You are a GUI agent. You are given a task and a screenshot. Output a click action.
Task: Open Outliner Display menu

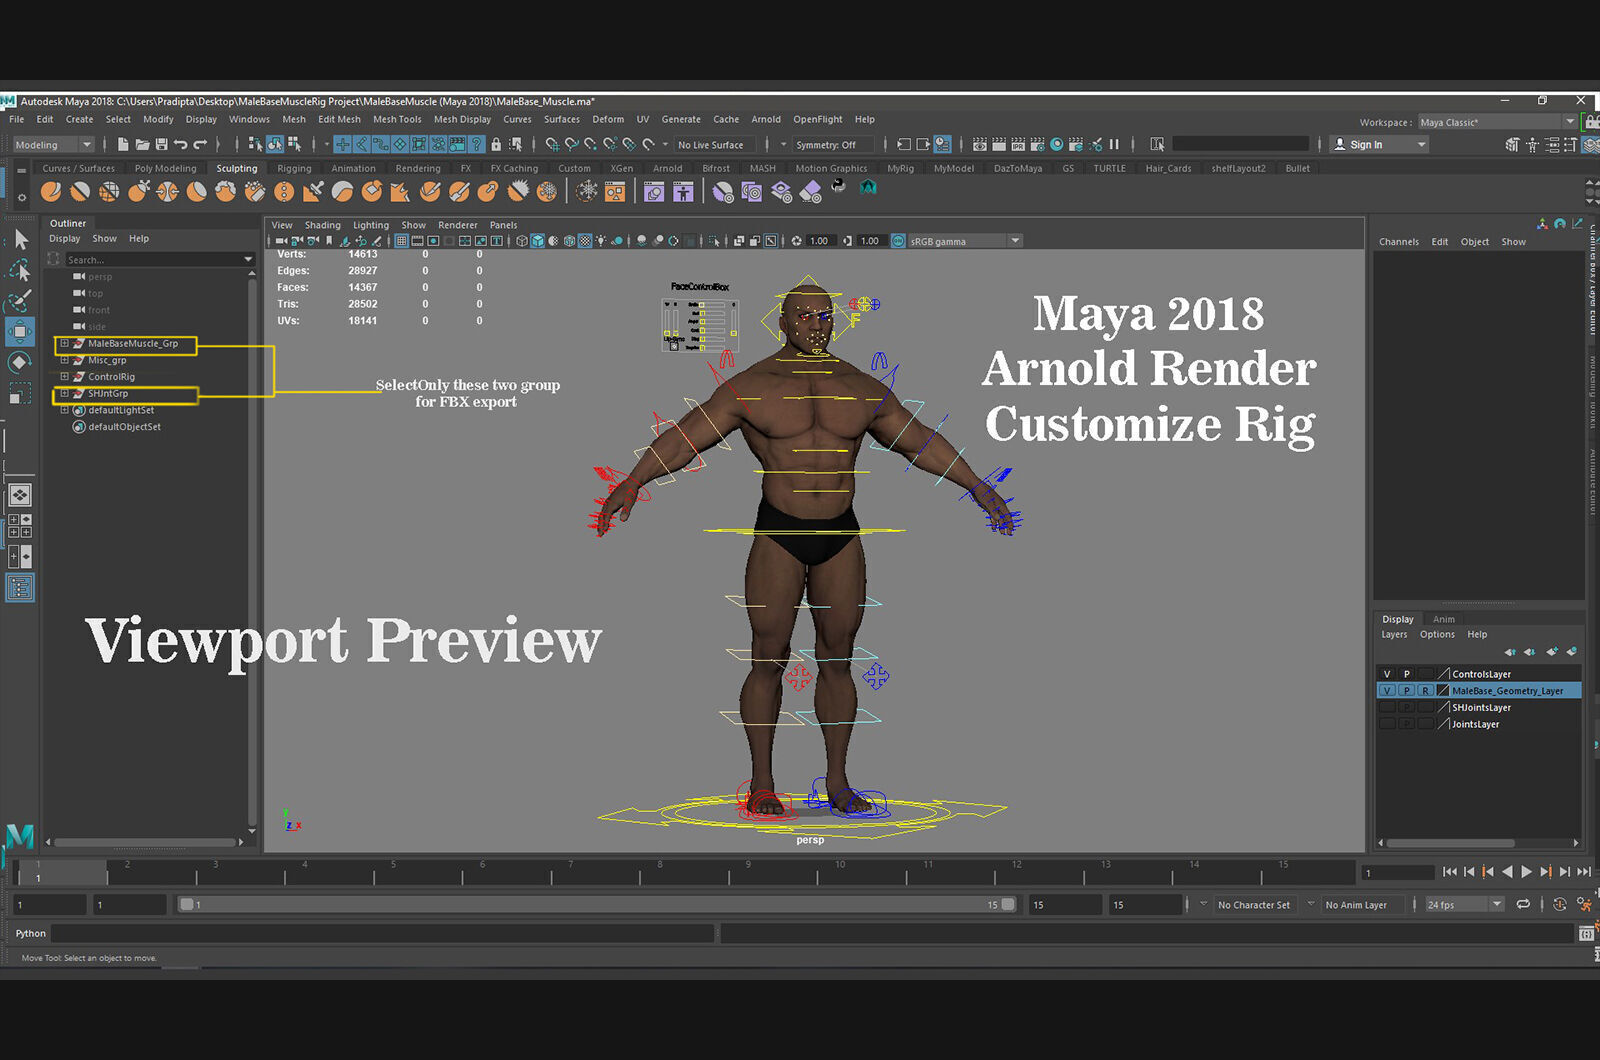pos(65,239)
